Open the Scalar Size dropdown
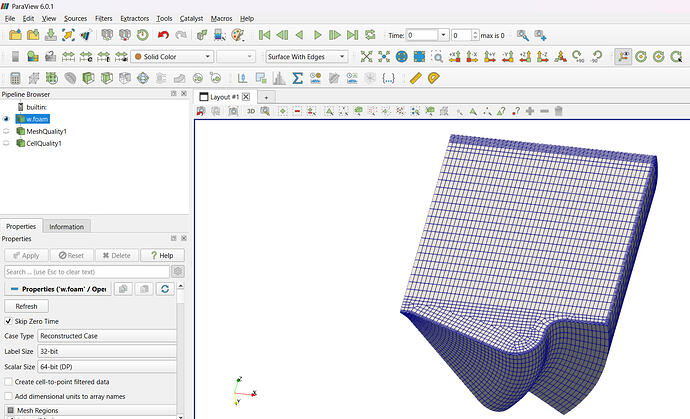The image size is (690, 419). pyautogui.click(x=107, y=367)
